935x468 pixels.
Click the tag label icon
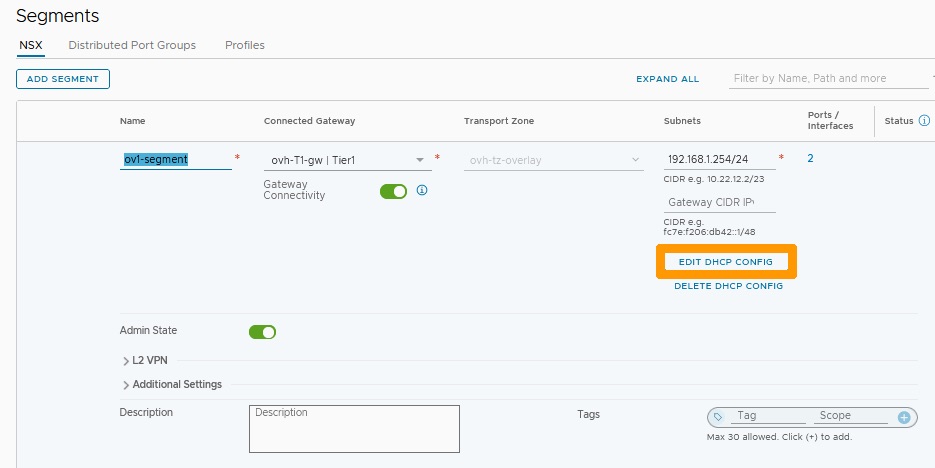718,417
